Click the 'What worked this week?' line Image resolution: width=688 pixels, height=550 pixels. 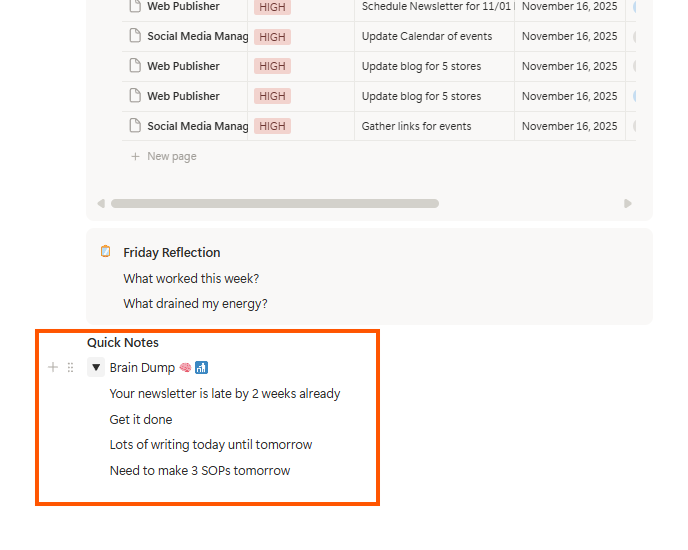[191, 279]
